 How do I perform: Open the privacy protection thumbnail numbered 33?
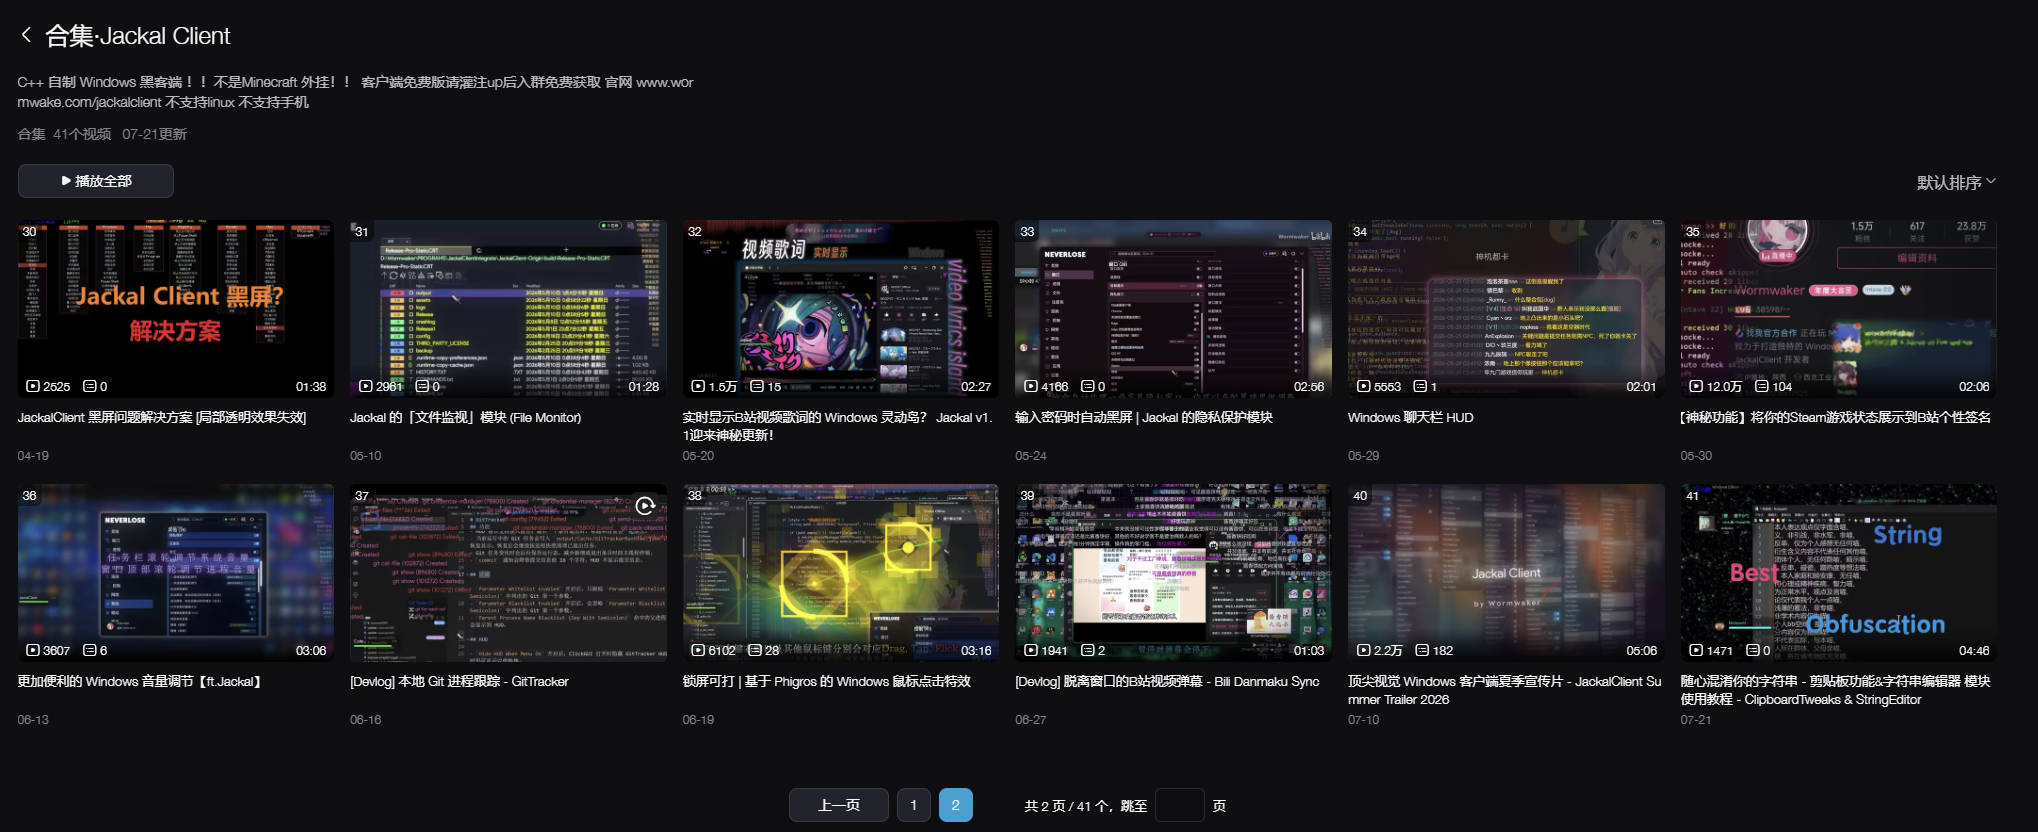pos(1173,309)
